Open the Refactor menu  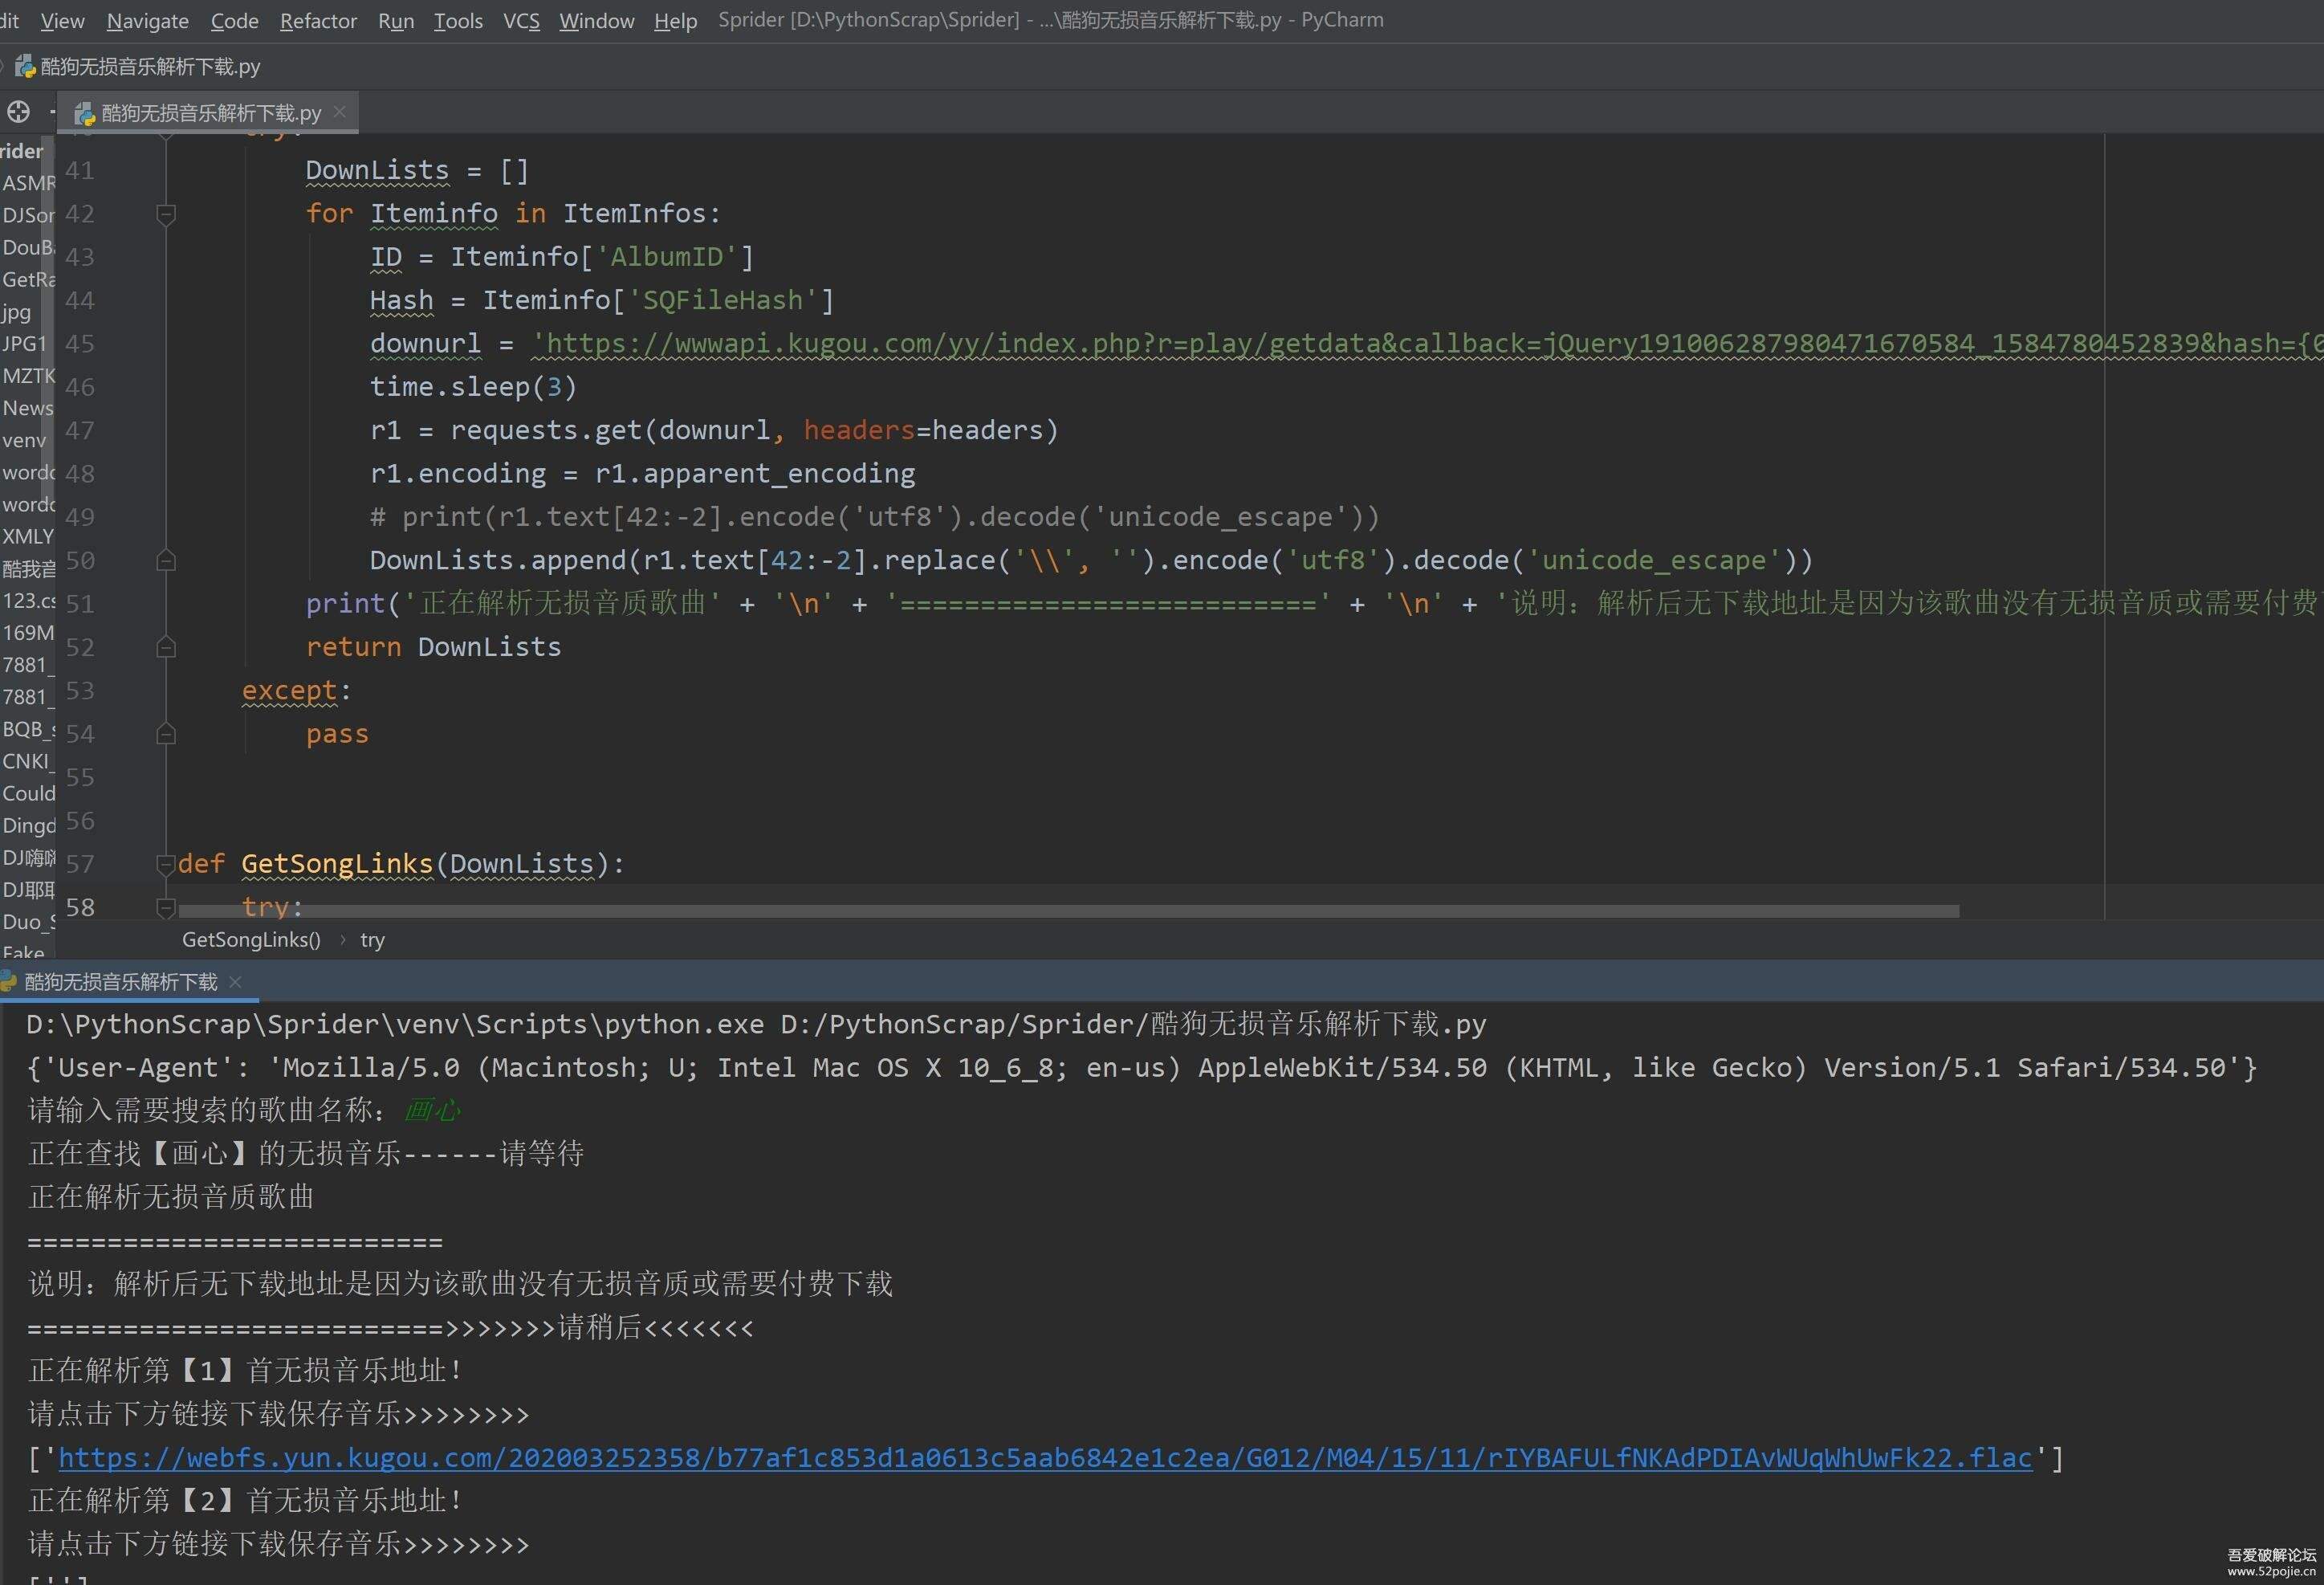click(x=317, y=20)
